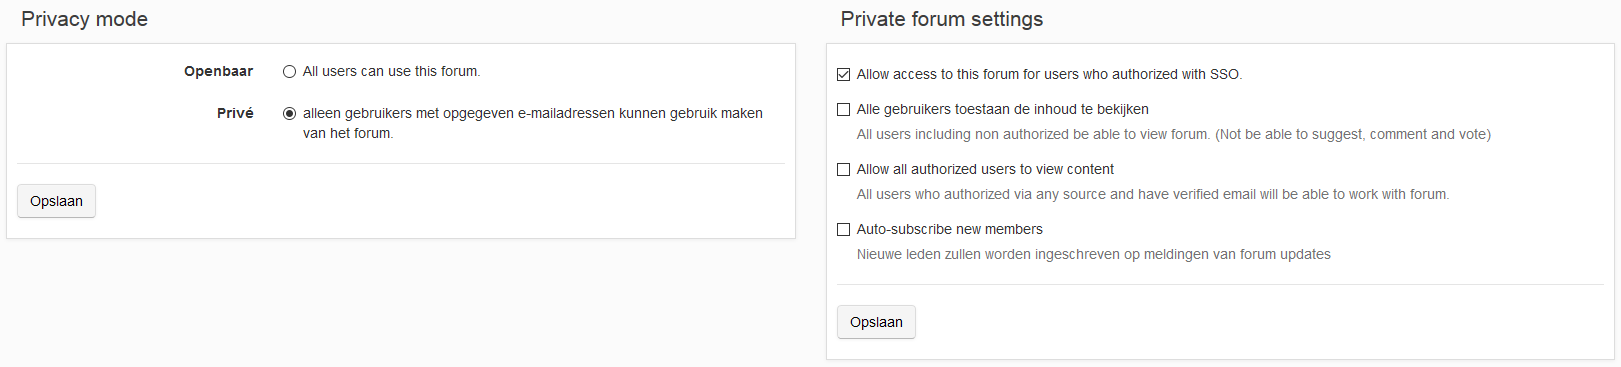
Task: Click the 'authorized via any source' description text
Action: tap(1152, 194)
